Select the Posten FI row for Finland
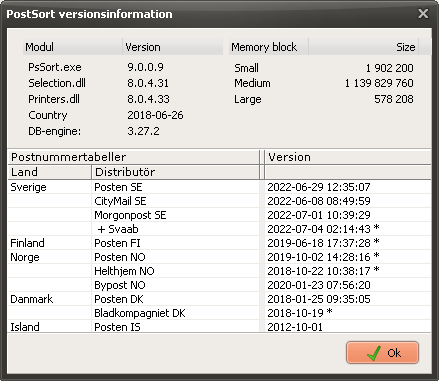The image size is (439, 381). tap(219, 243)
